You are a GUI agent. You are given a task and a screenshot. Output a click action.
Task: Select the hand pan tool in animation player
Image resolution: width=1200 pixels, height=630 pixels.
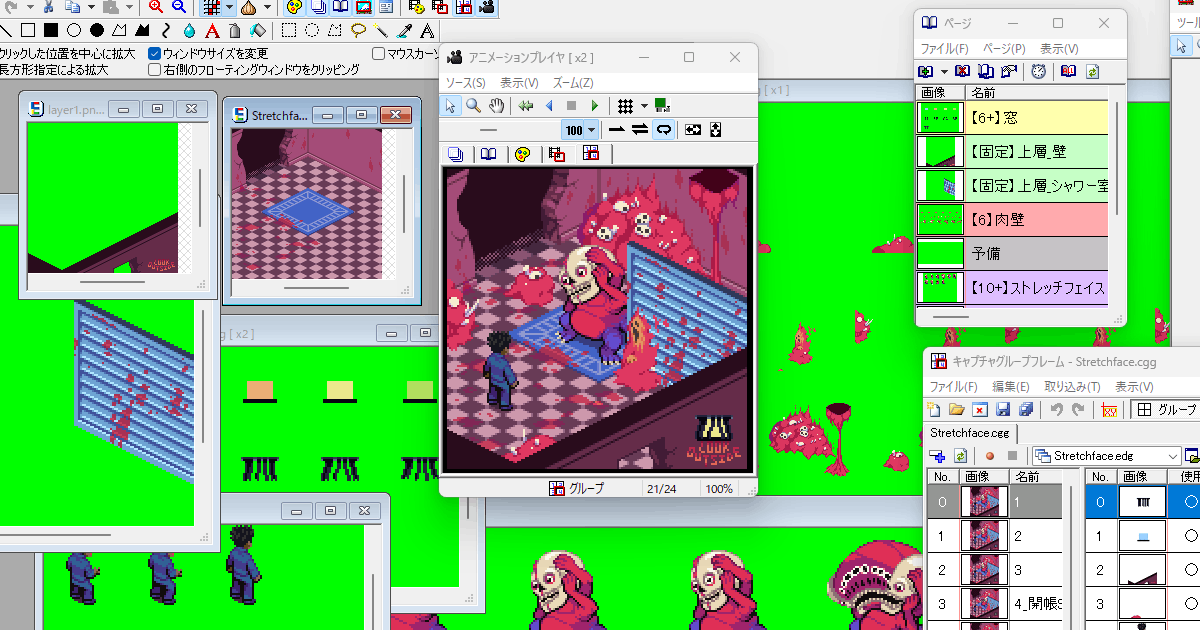click(496, 106)
